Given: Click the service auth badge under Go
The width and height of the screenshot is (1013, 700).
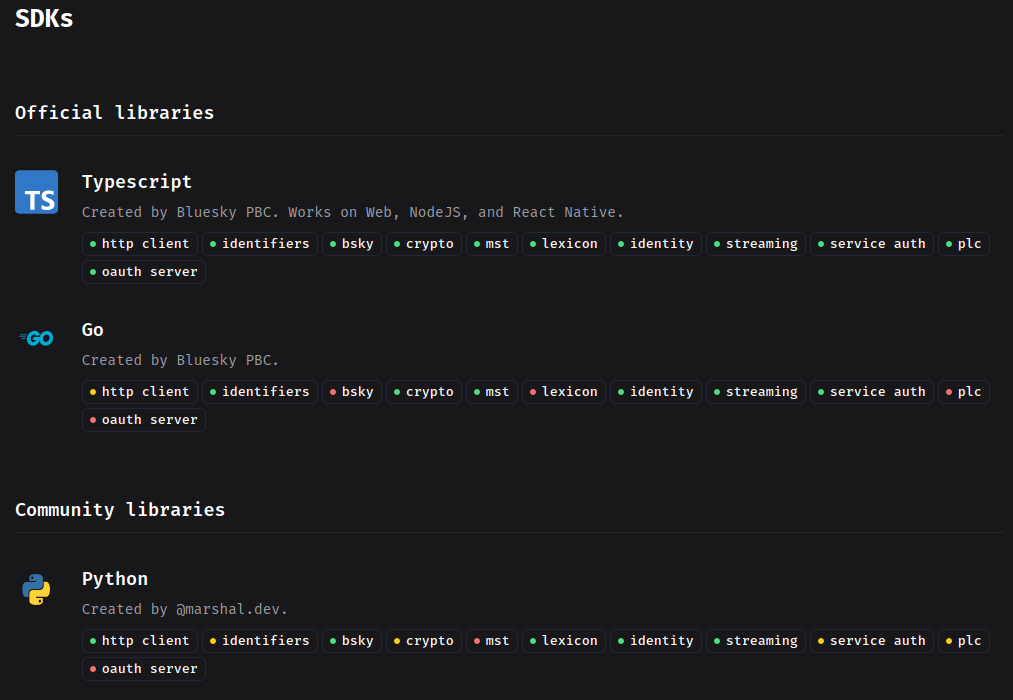Looking at the screenshot, I should [x=871, y=391].
